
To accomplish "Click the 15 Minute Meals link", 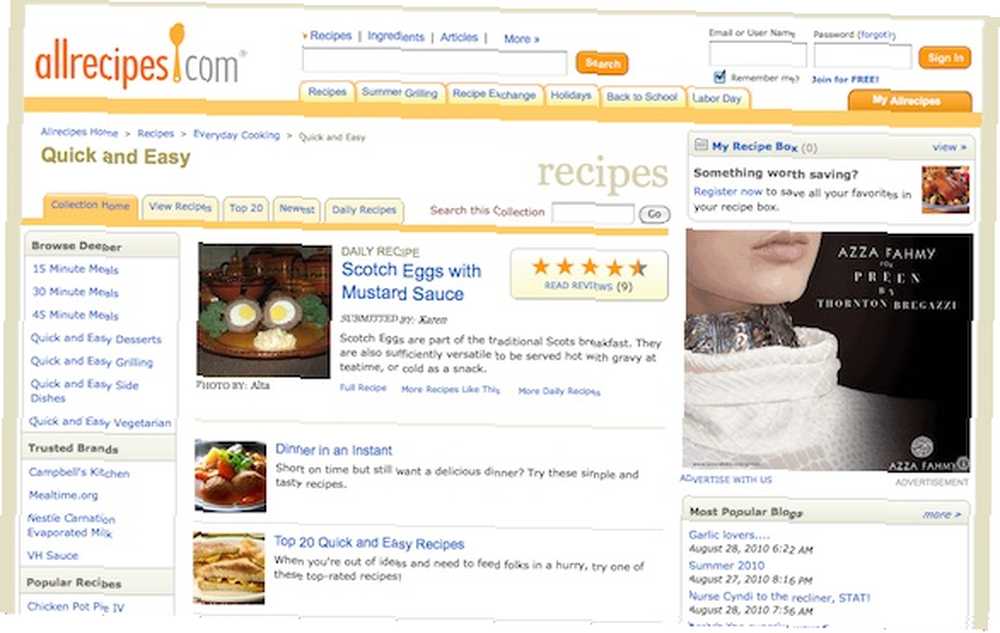I will click(75, 269).
